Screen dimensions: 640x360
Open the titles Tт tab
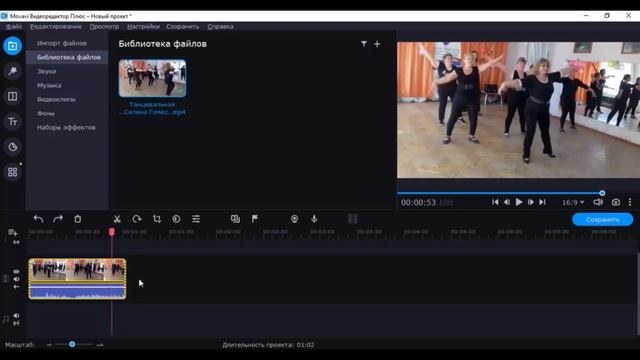pos(13,122)
